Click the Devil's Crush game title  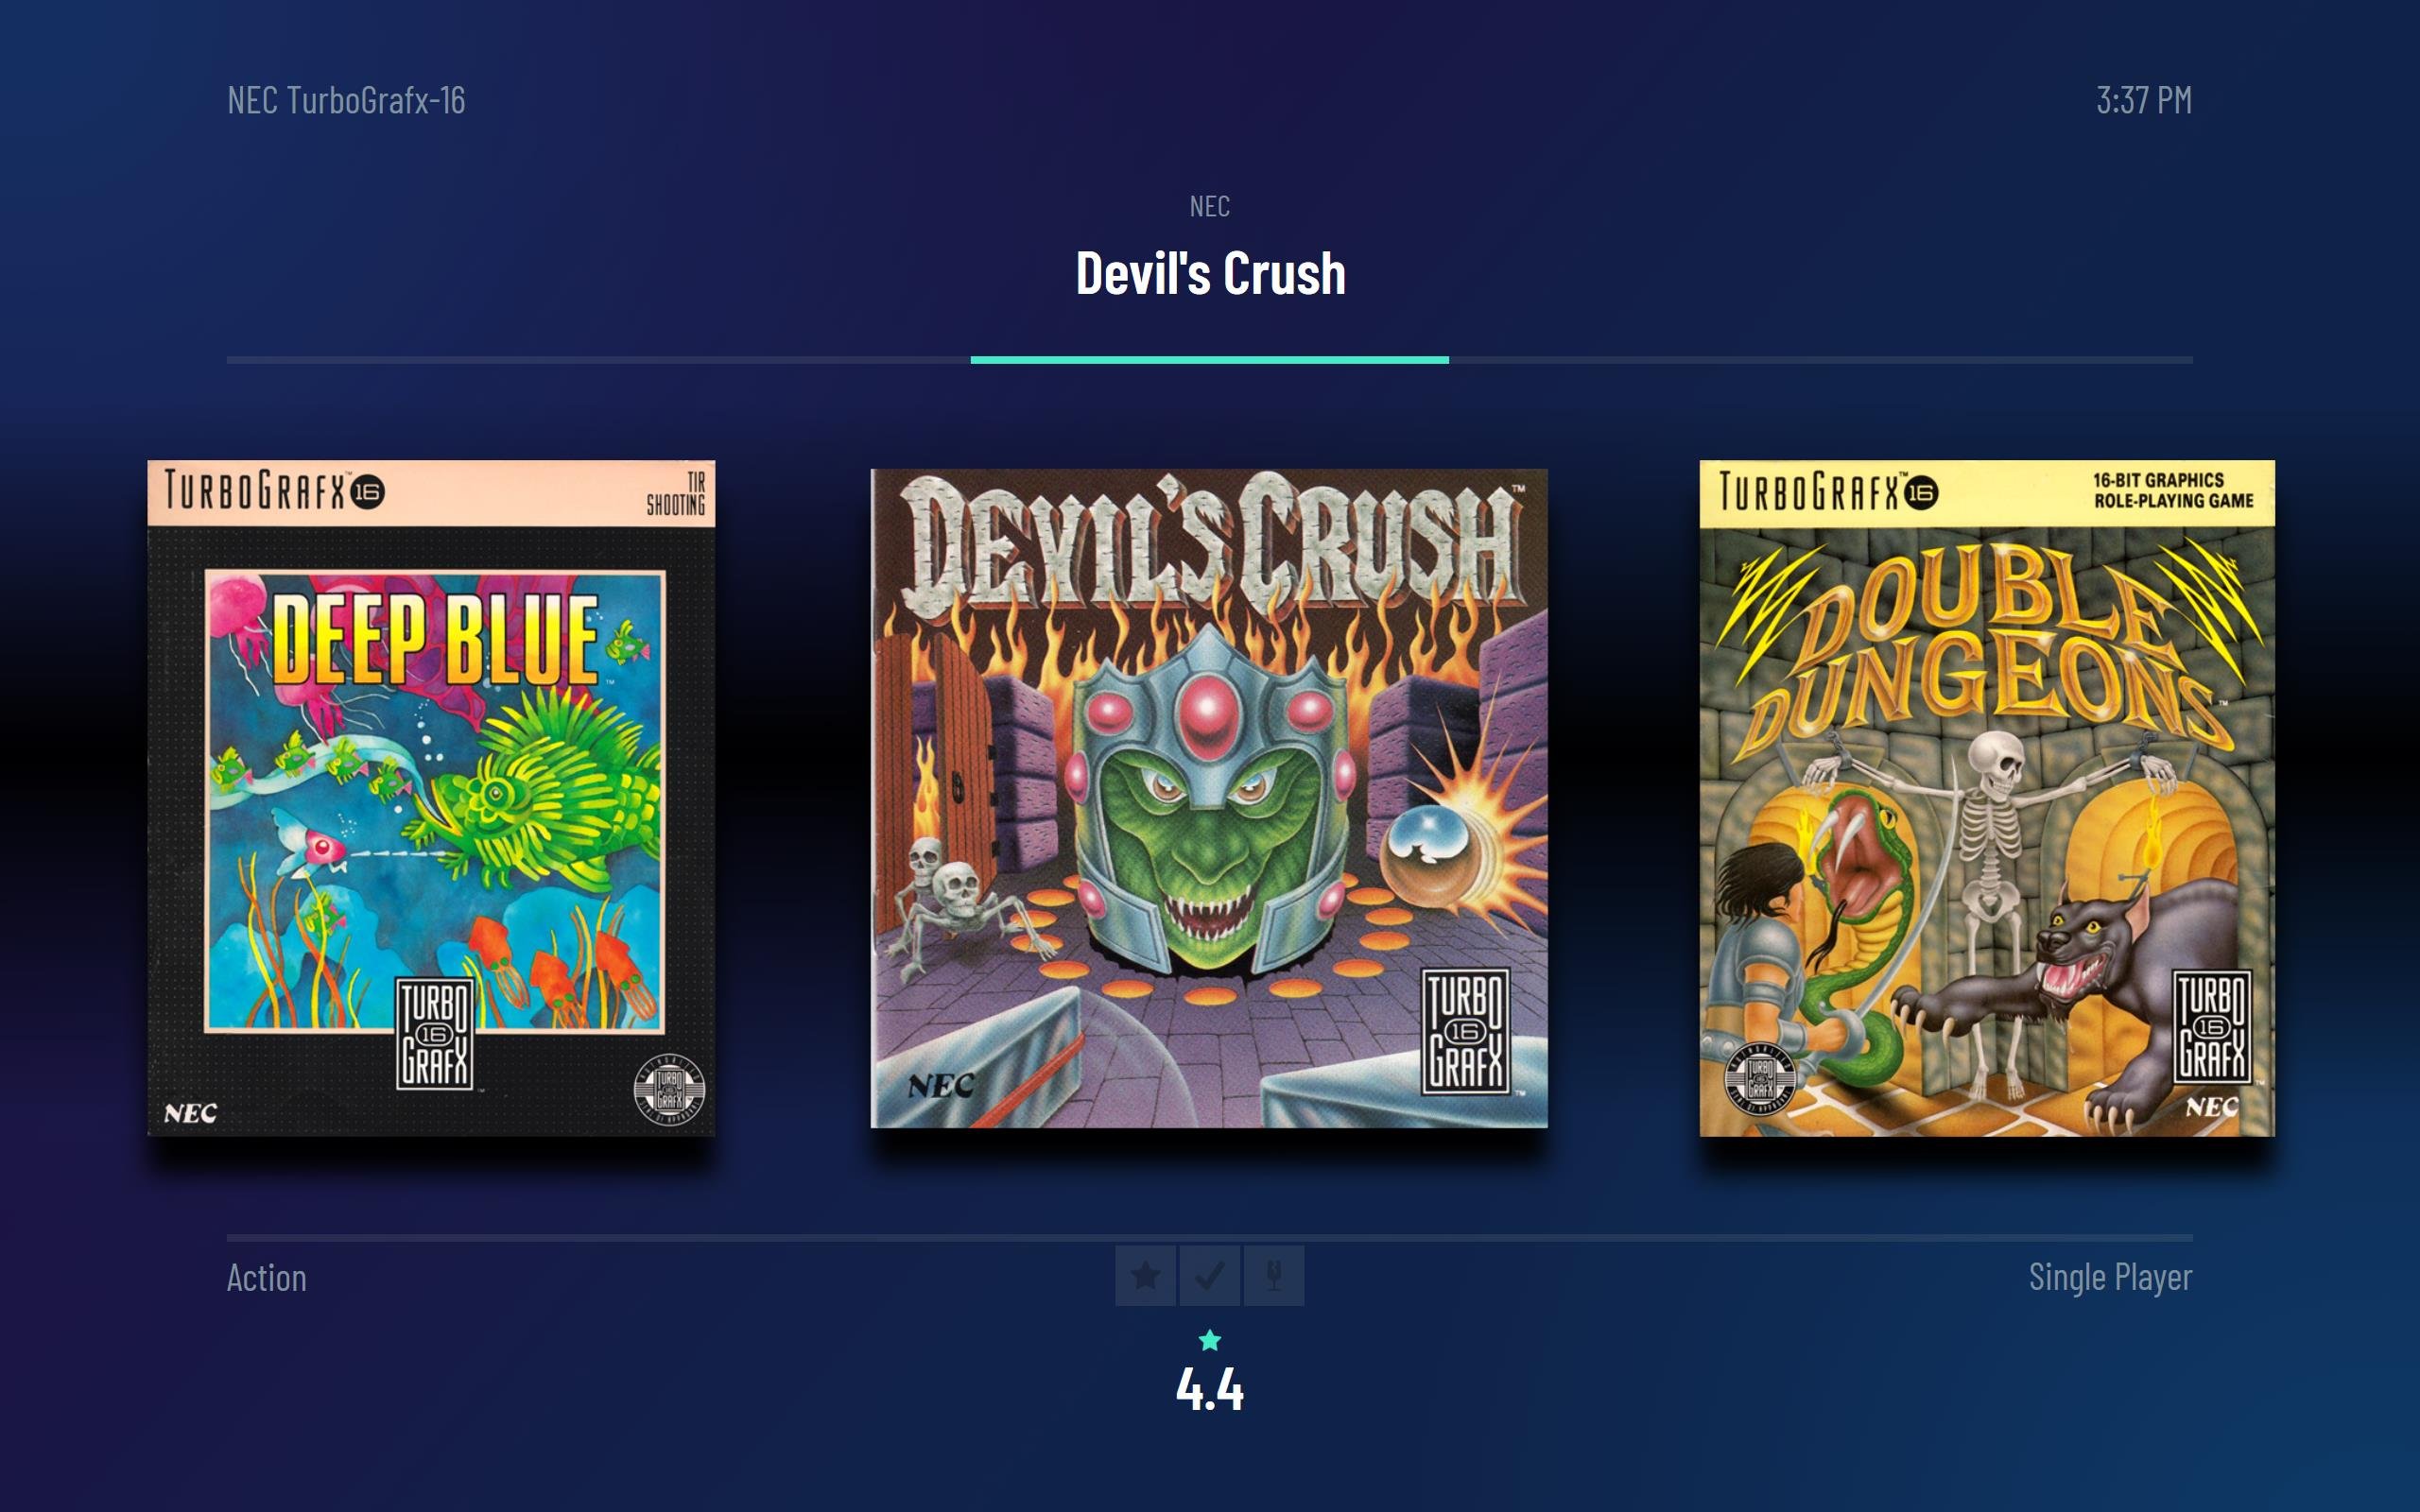(1210, 273)
